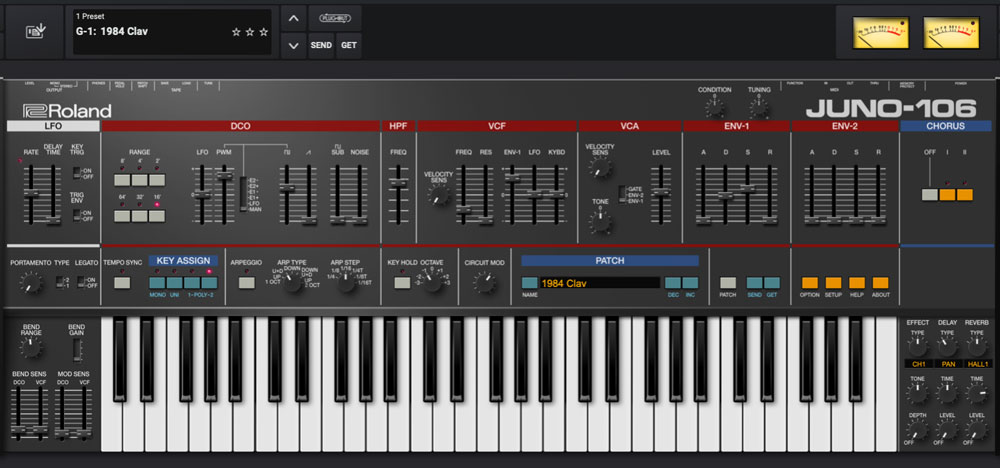
Task: Click the SETUP button
Action: (x=834, y=283)
